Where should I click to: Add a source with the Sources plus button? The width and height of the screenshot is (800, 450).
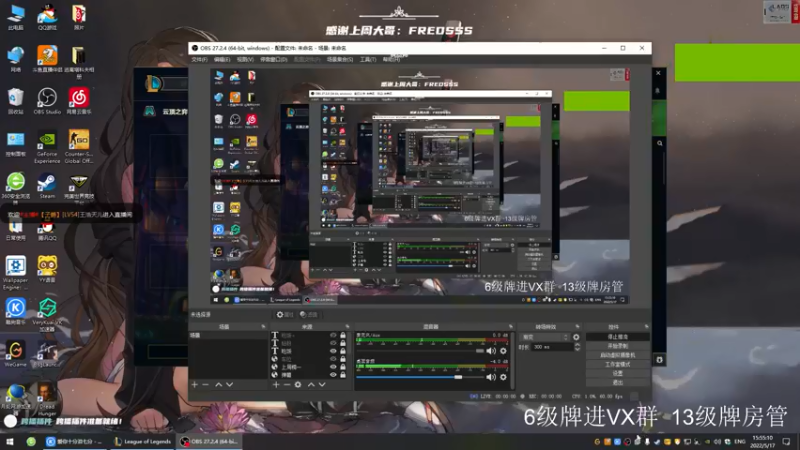coord(276,385)
